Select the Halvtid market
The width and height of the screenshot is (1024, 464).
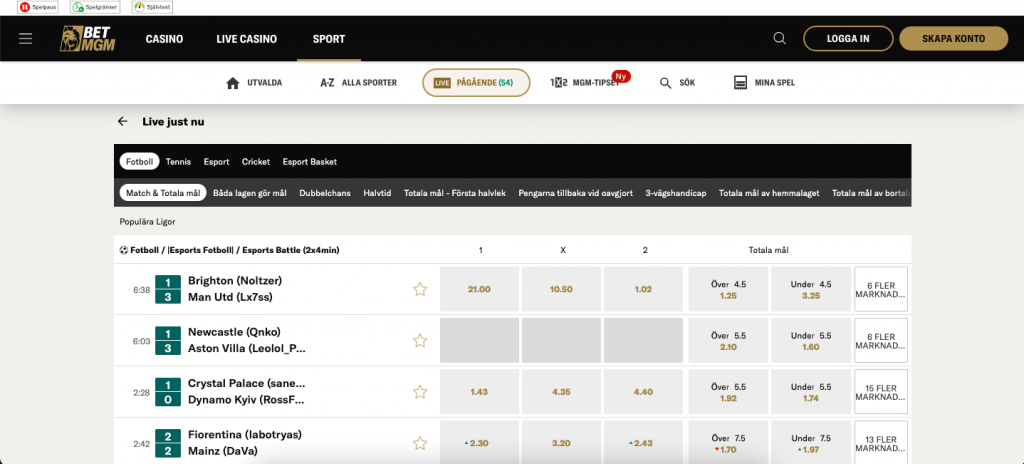(377, 193)
